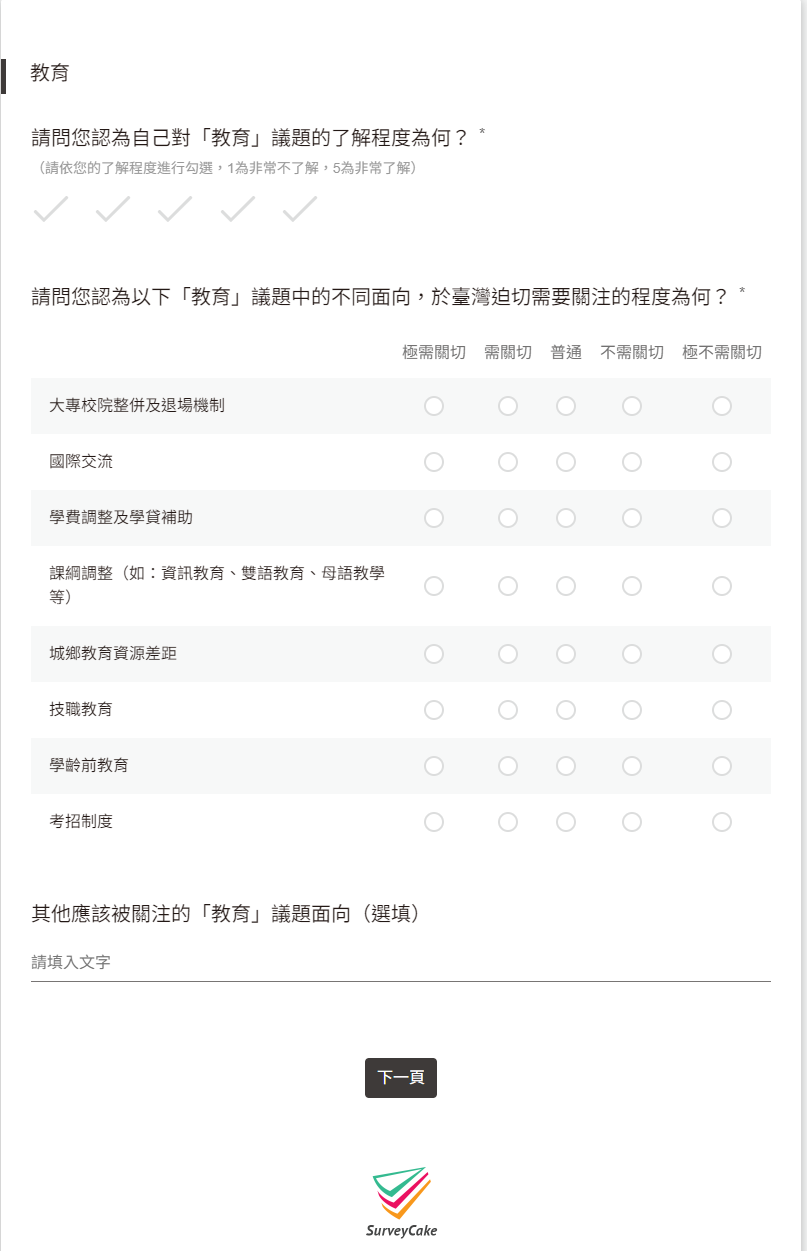
Task: Choose 不需關切 for 國際交流
Action: click(632, 462)
